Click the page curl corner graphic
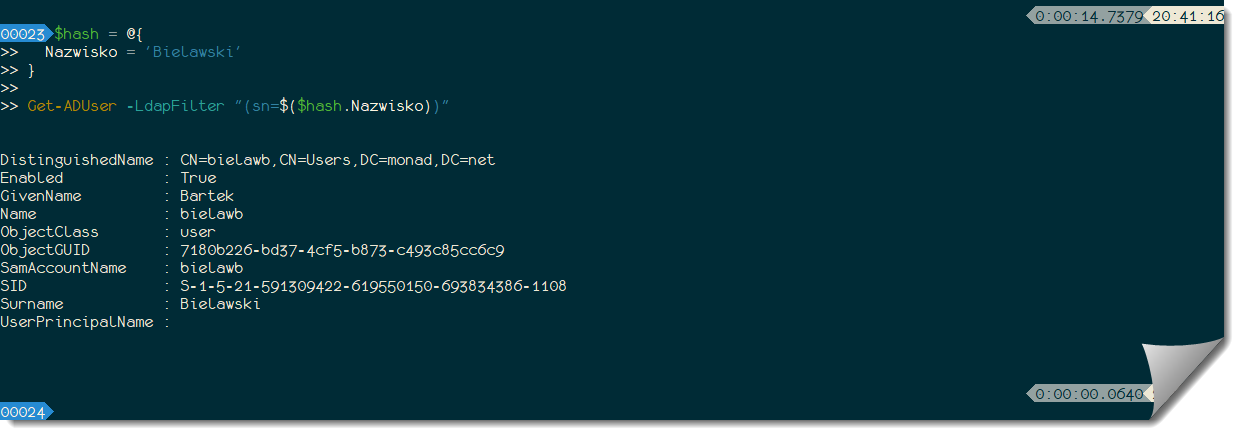This screenshot has height=435, width=1239. click(1185, 375)
